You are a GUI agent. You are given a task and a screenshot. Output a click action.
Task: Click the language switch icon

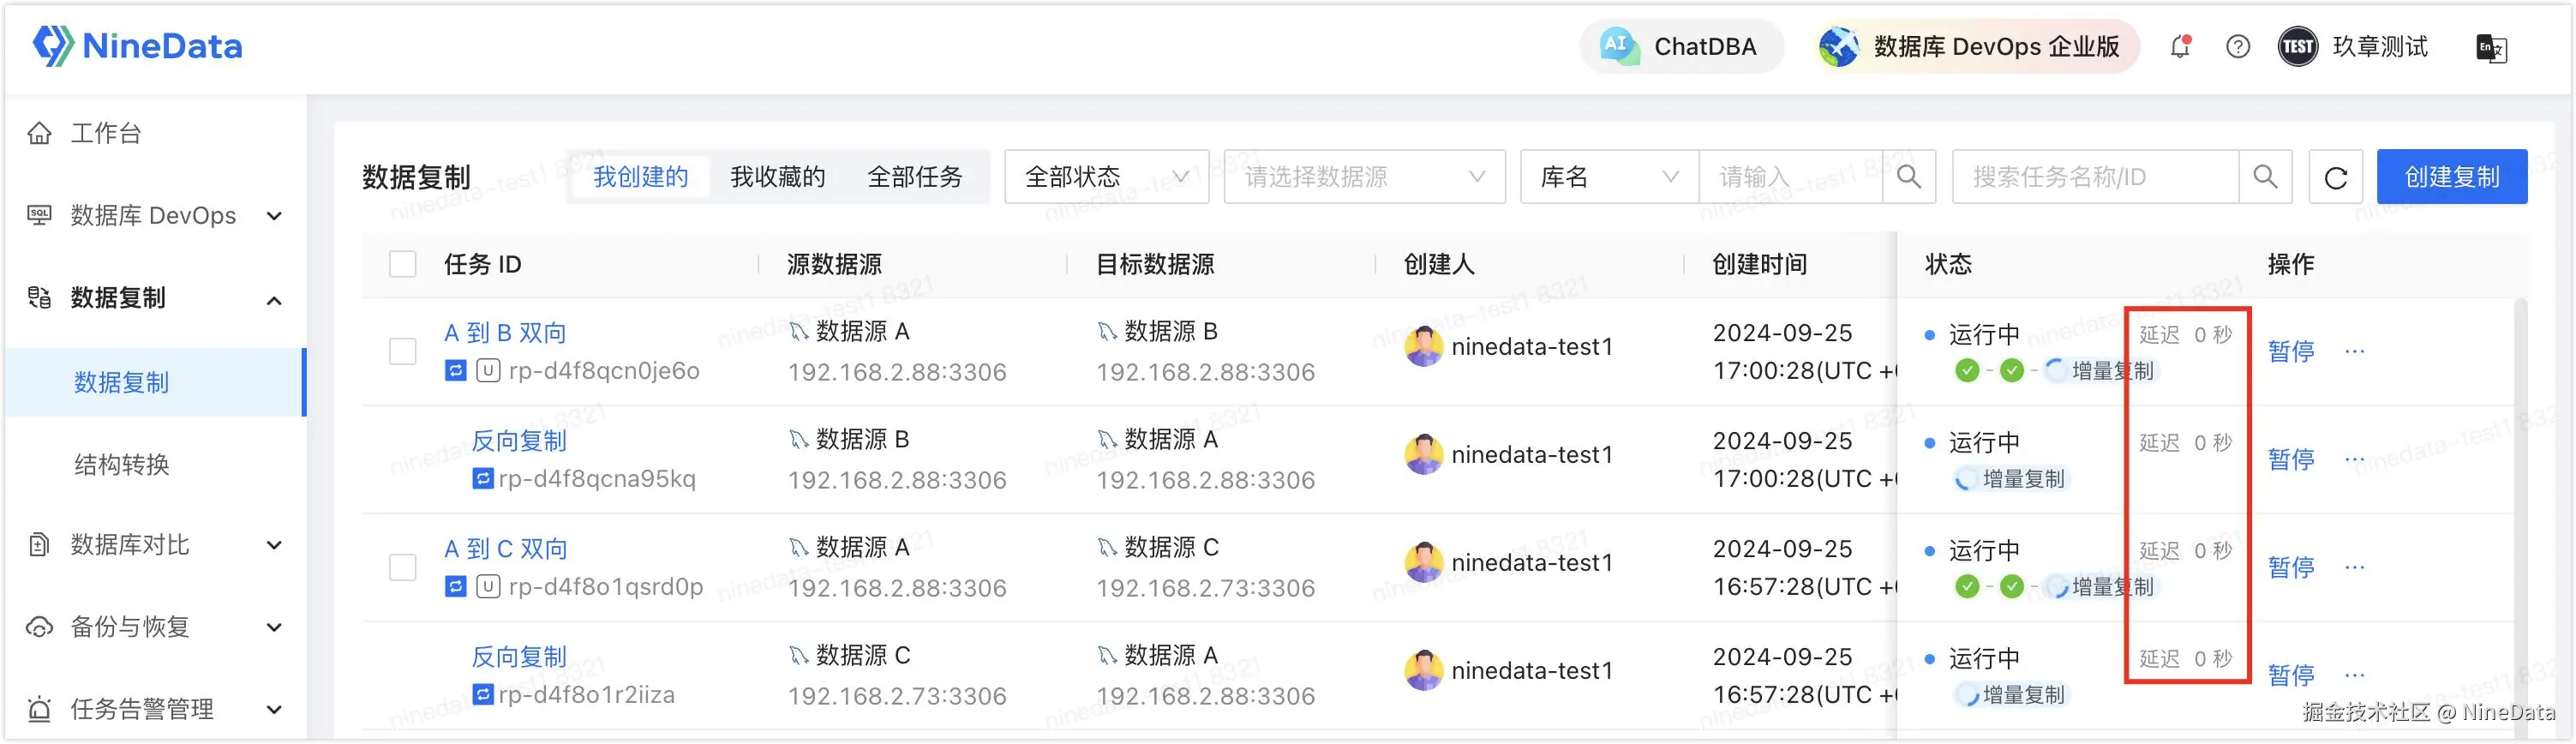coord(2490,47)
